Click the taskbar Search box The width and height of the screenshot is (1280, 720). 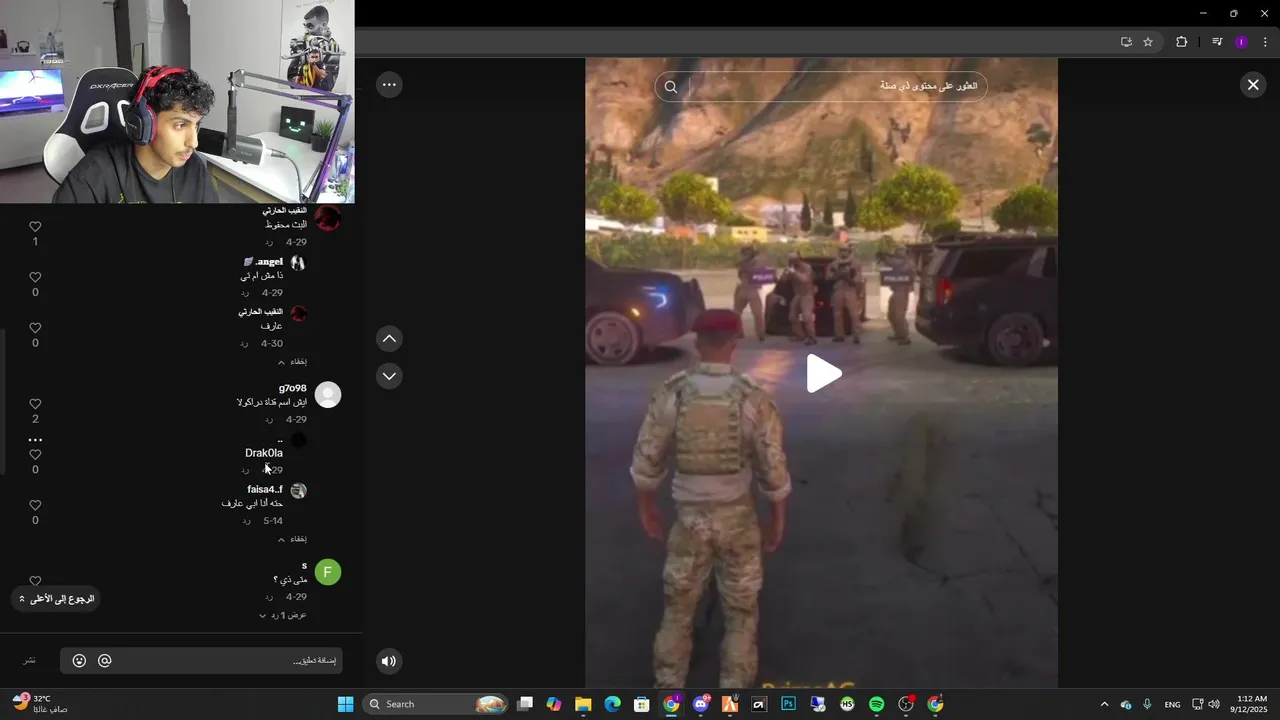click(435, 704)
